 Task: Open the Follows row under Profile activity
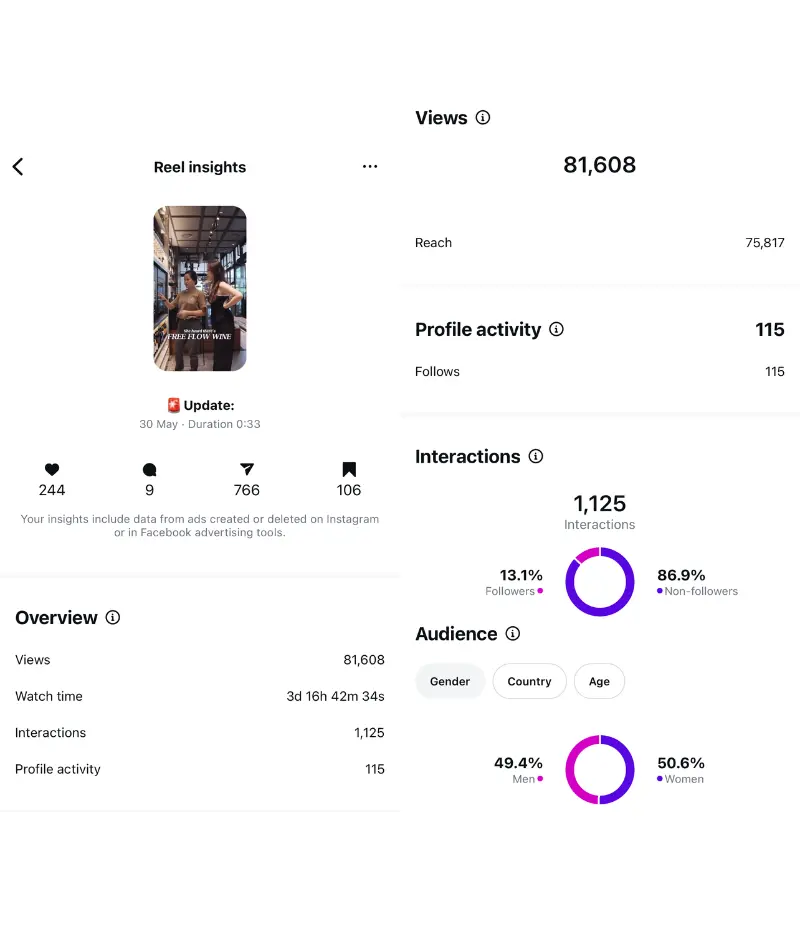[x=600, y=371]
